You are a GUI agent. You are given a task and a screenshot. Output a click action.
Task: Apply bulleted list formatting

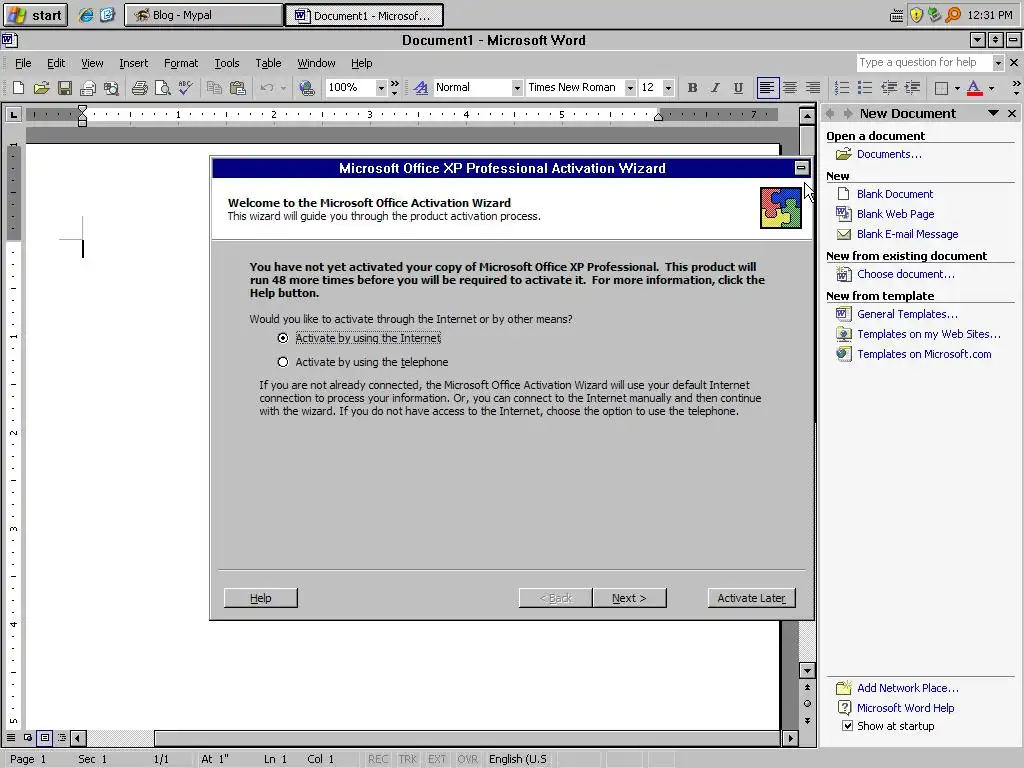[x=865, y=88]
